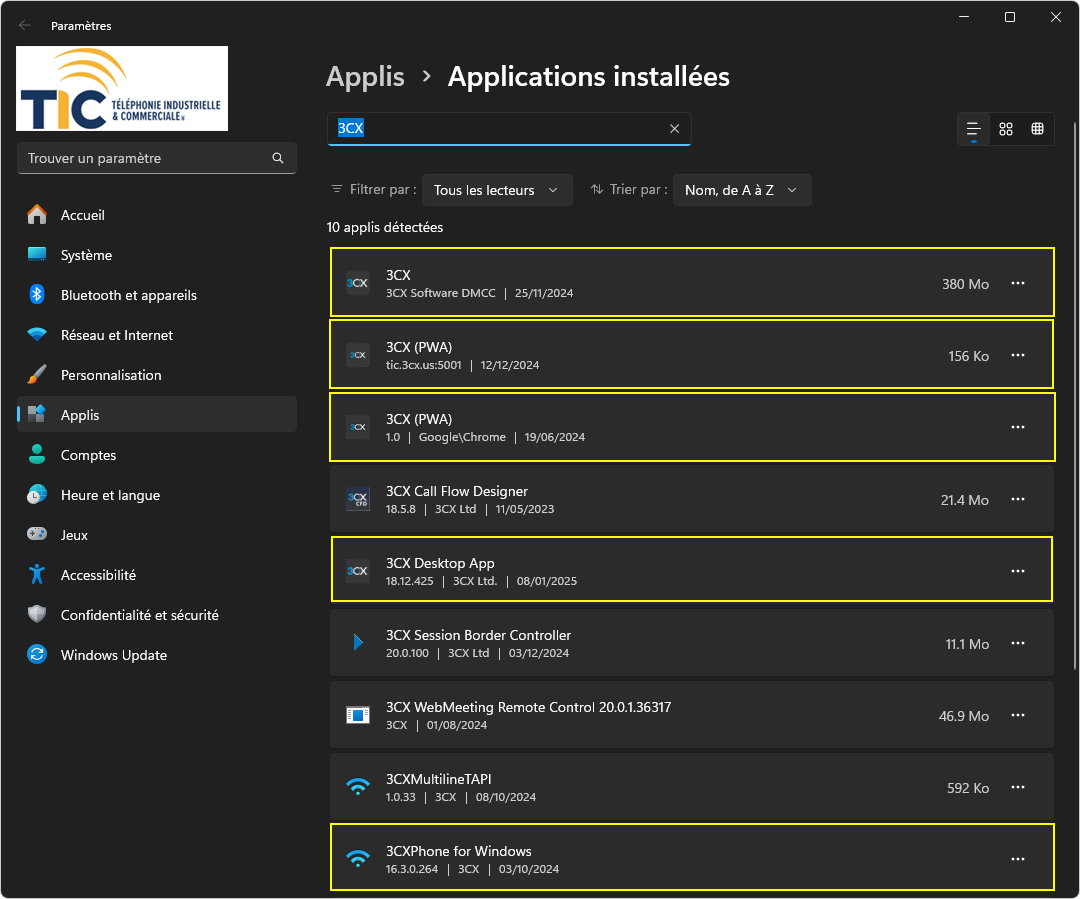Open Confidentialité et sécurité settings
The height and width of the screenshot is (899, 1080).
pyautogui.click(x=156, y=614)
